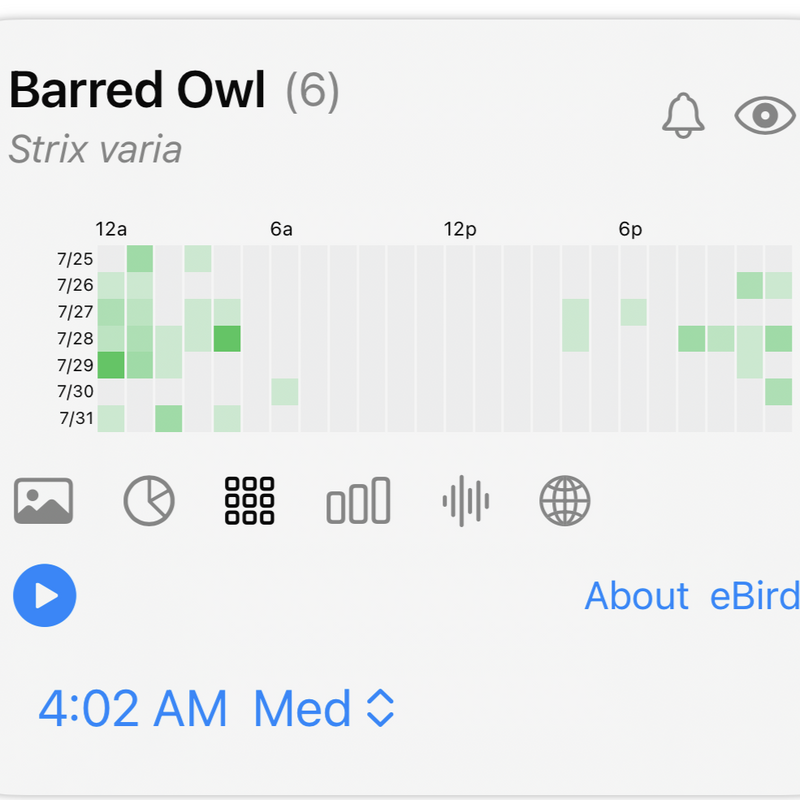Open the About link
Image resolution: width=800 pixels, height=800 pixels.
636,595
